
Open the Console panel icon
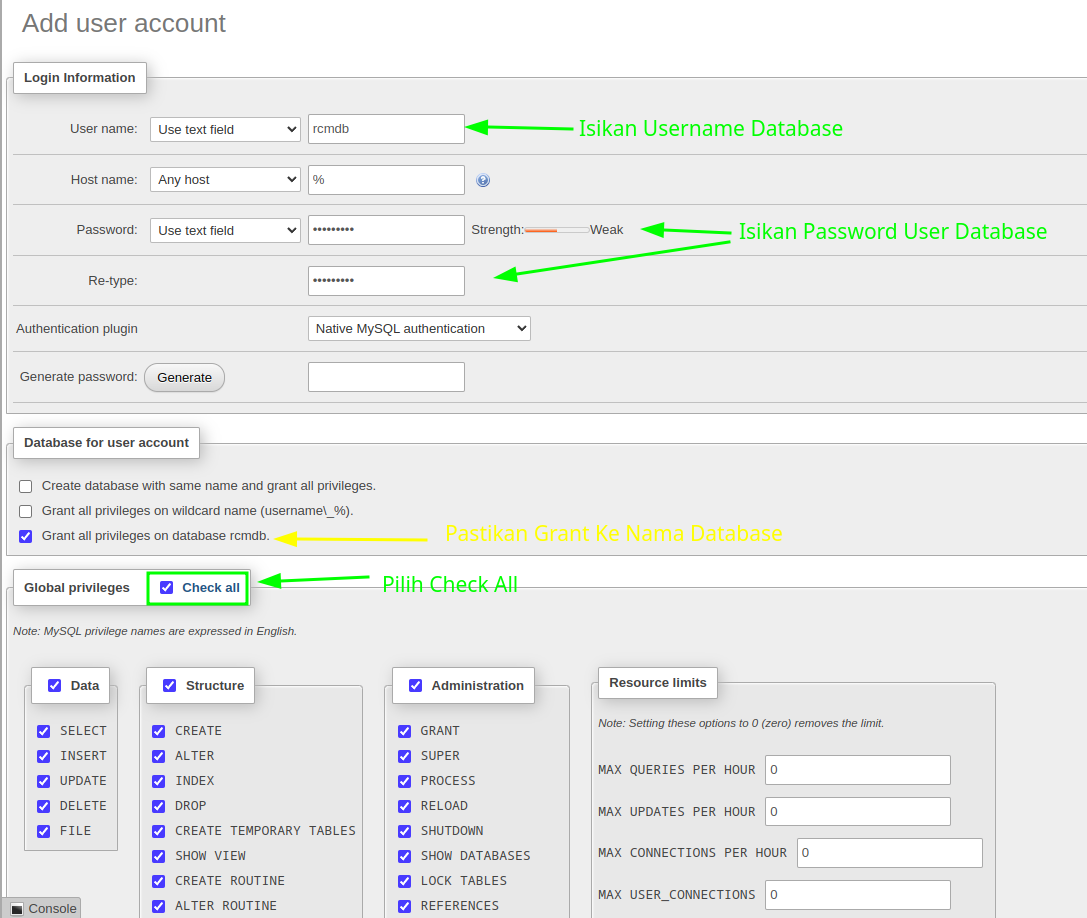[17, 908]
